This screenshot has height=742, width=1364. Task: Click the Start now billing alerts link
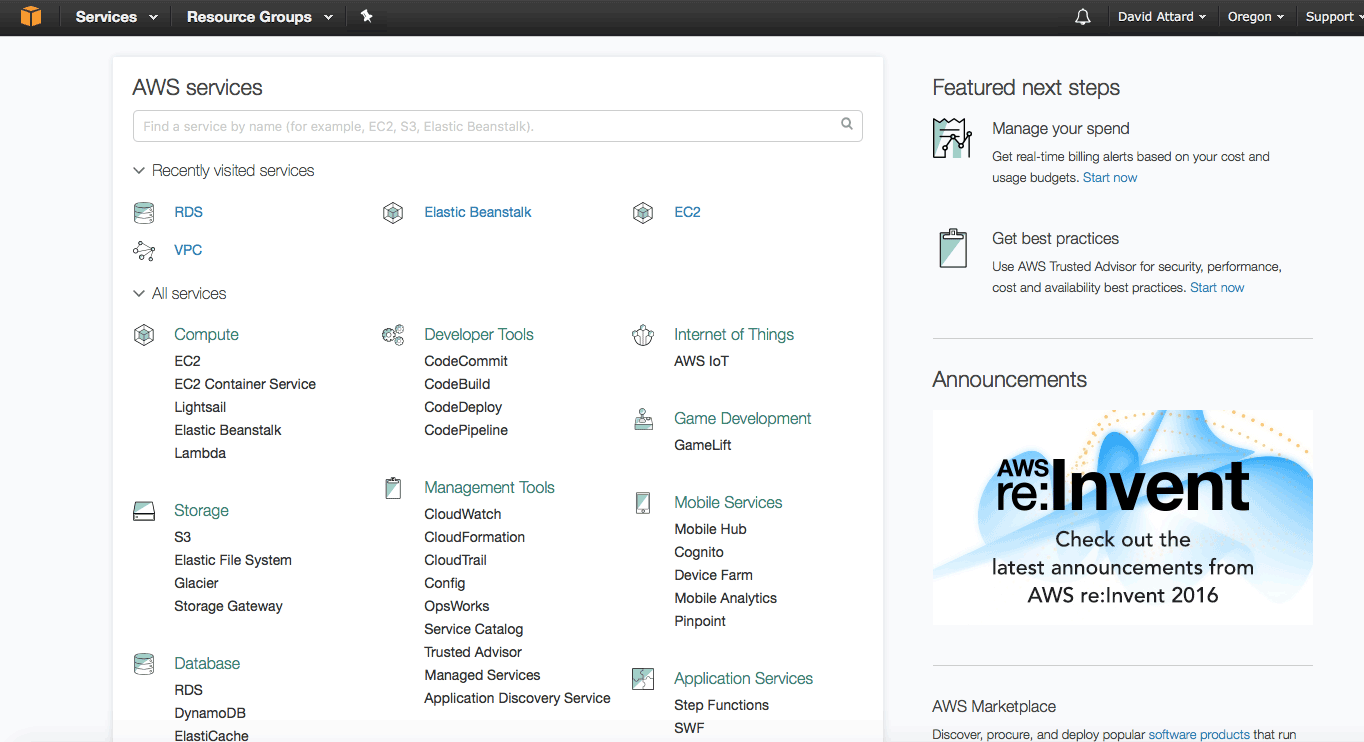coord(1110,177)
